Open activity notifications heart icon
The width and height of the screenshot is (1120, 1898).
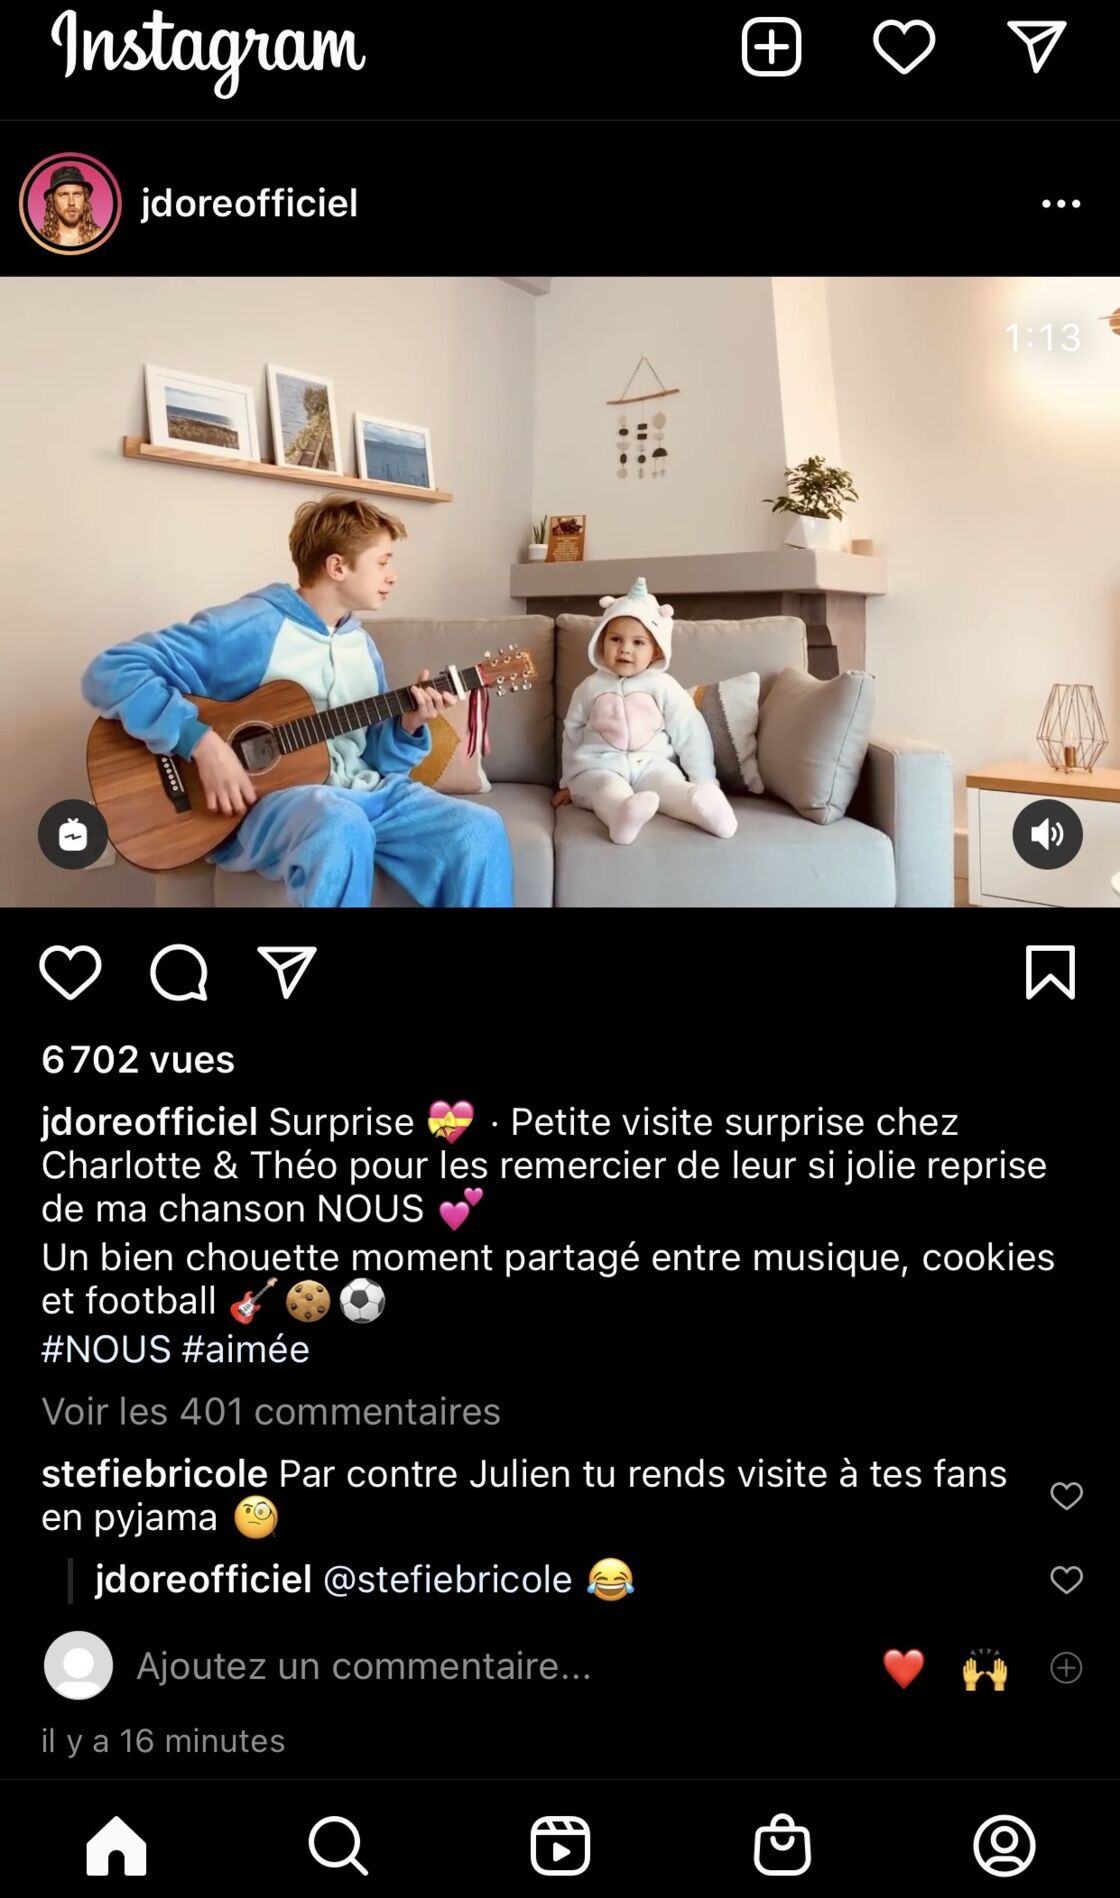click(904, 47)
